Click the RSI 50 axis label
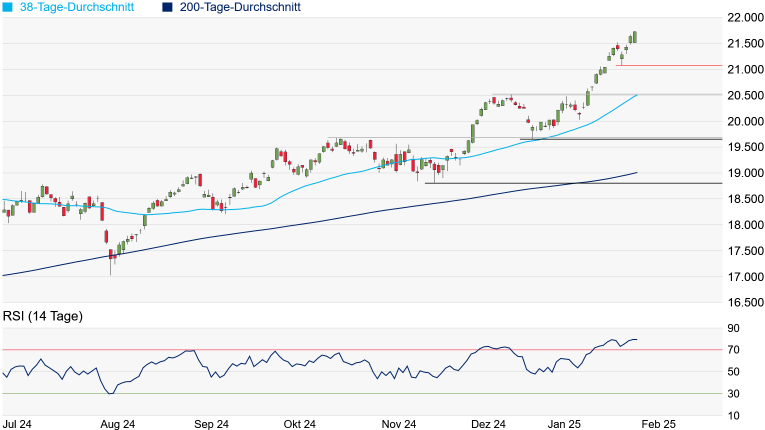765x430 pixels. click(734, 372)
